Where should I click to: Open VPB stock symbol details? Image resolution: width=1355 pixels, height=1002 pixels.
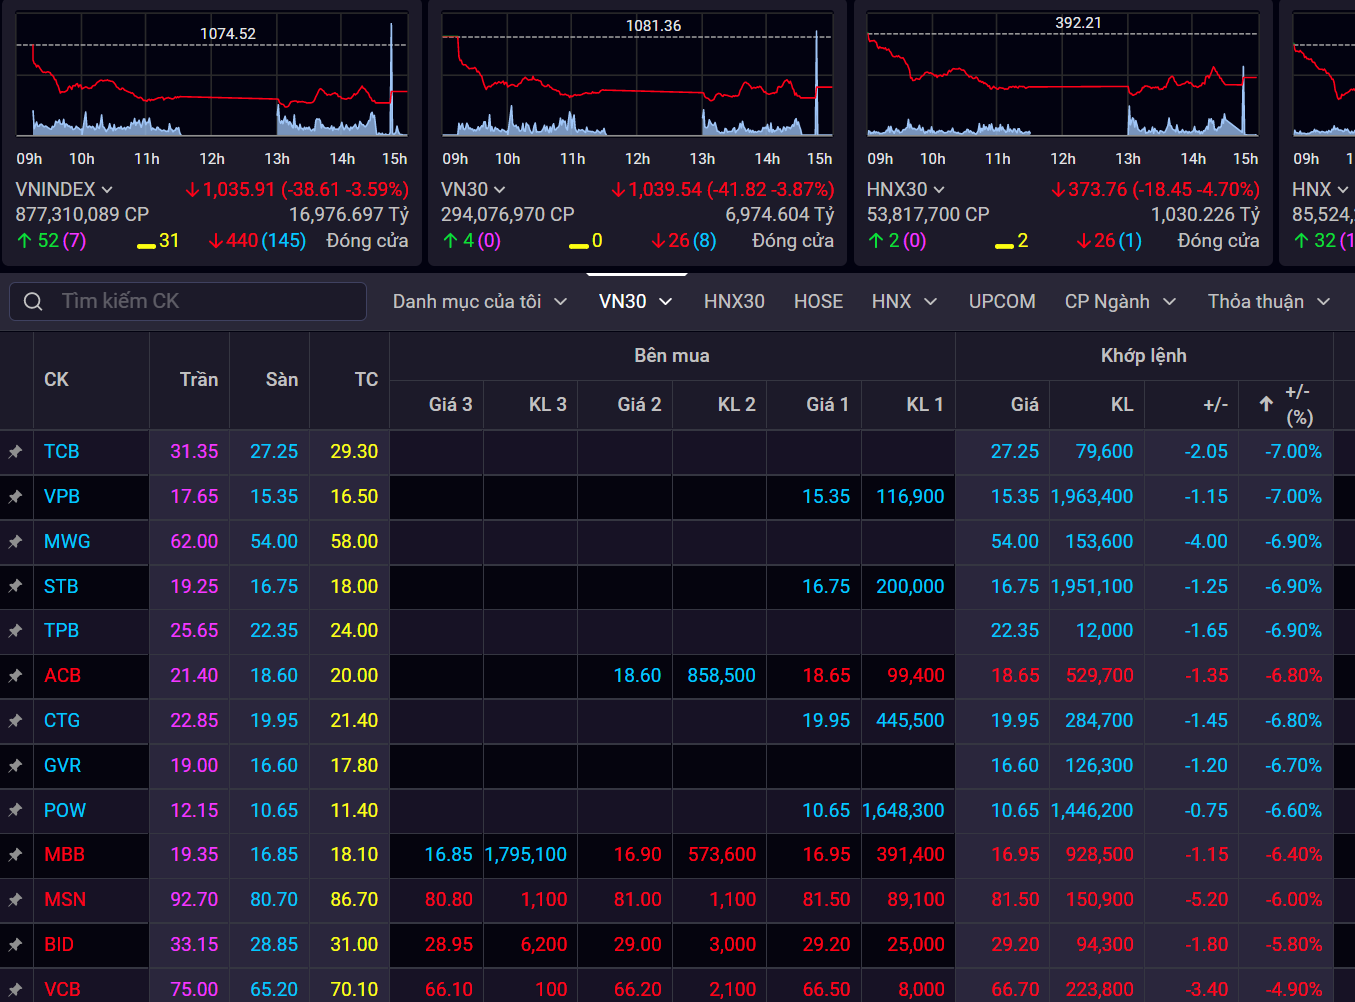click(62, 497)
